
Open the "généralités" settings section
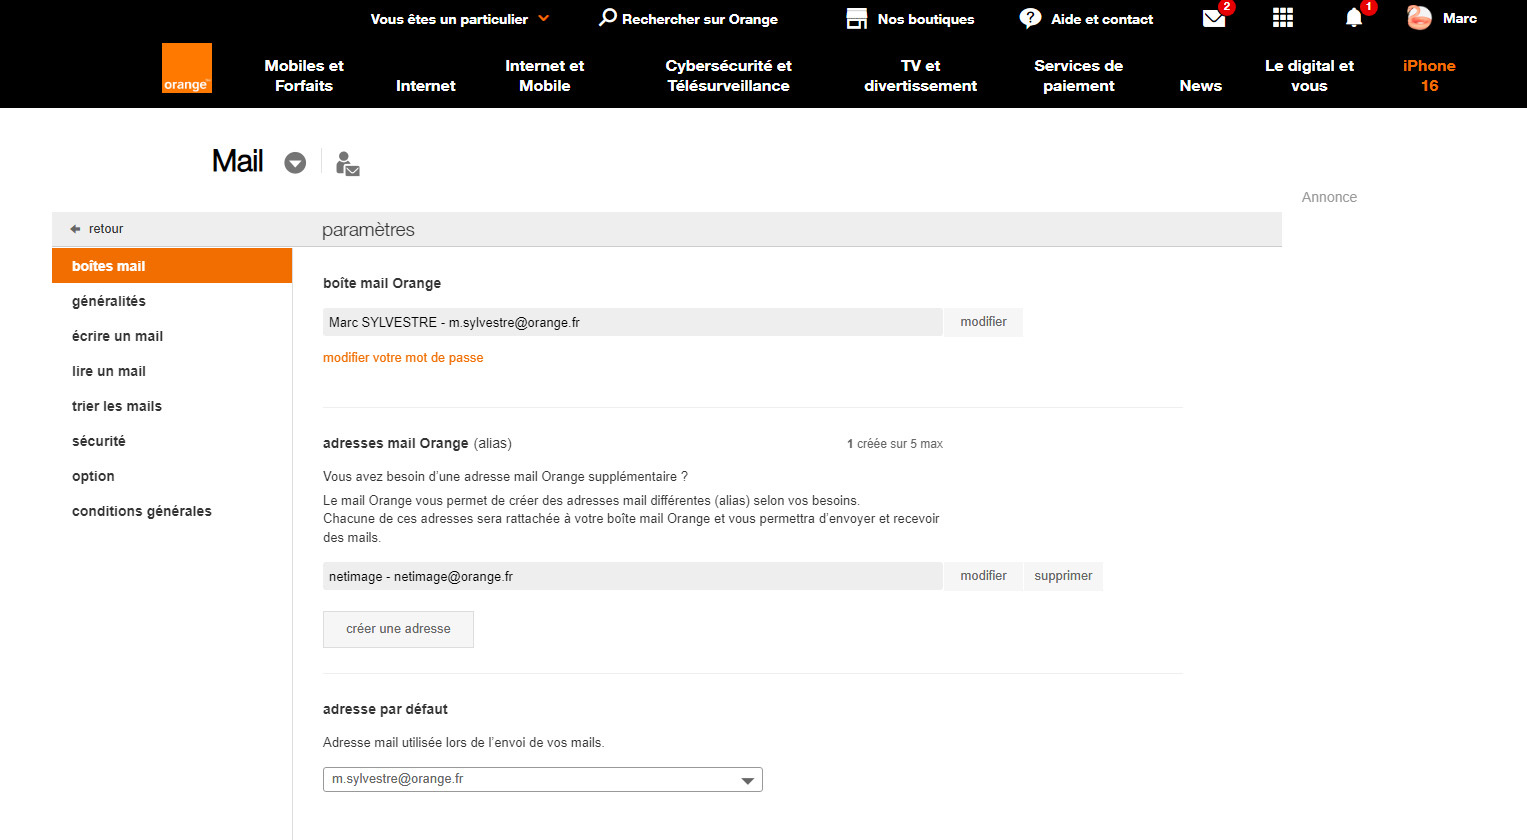(x=109, y=301)
